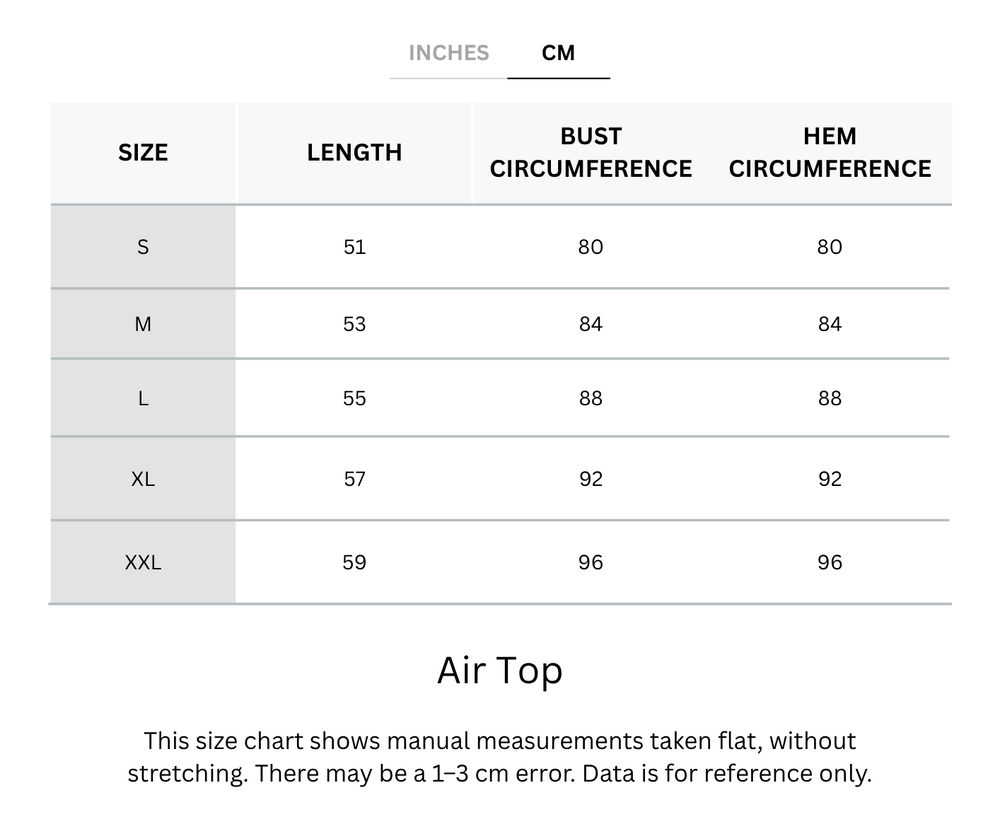The width and height of the screenshot is (1000, 824).
Task: Select the S size row label
Action: [x=143, y=247]
